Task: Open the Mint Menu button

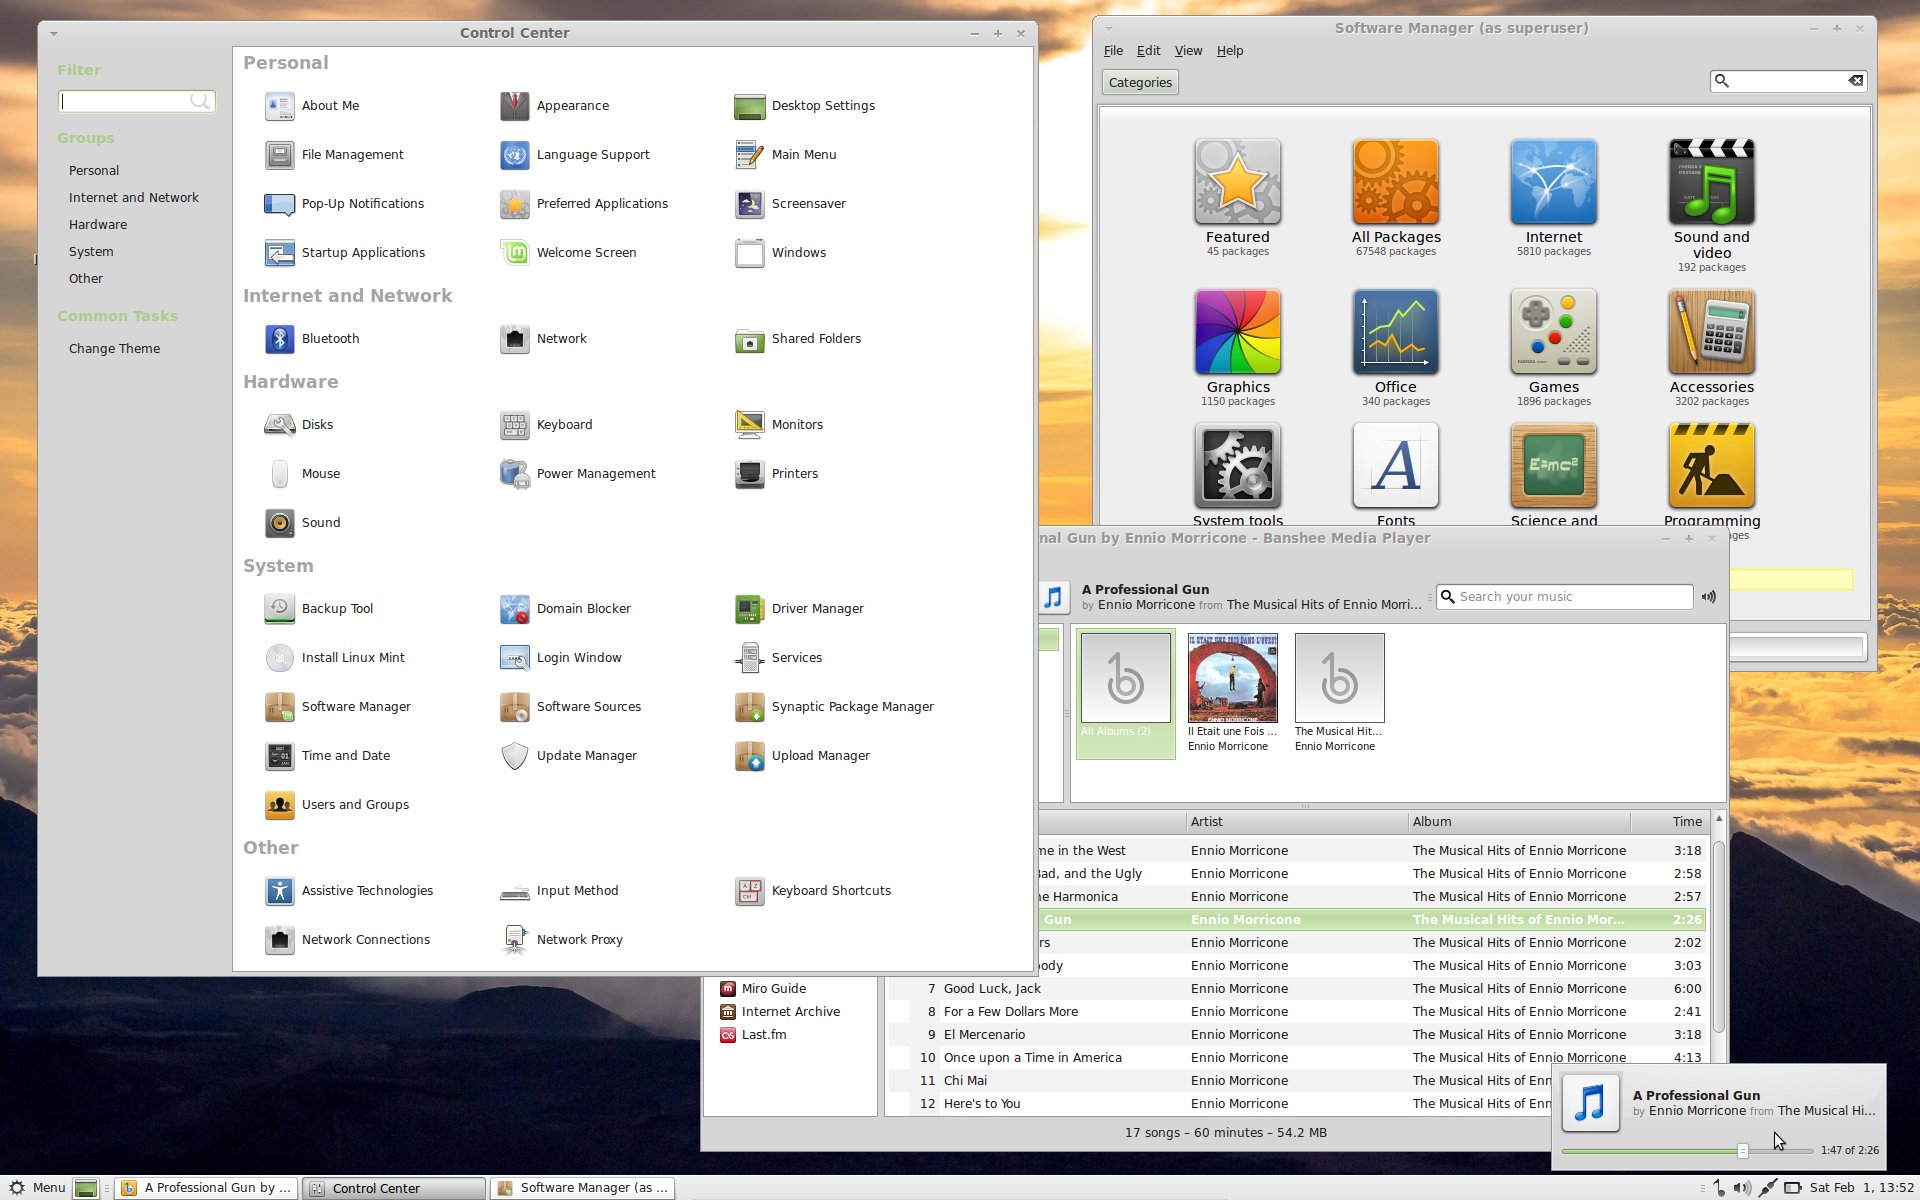Action: click(x=37, y=1188)
